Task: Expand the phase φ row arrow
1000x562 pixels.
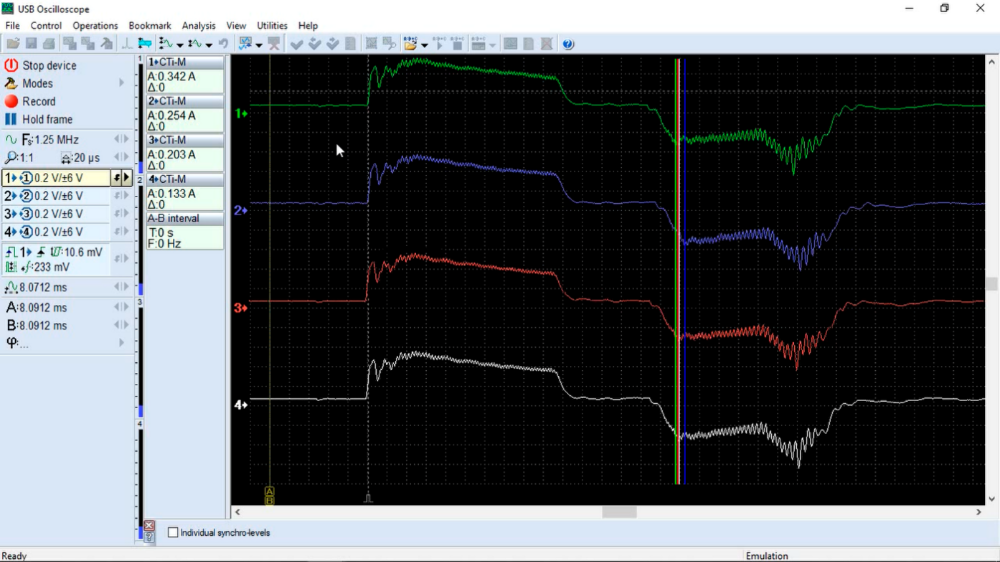Action: (x=122, y=343)
